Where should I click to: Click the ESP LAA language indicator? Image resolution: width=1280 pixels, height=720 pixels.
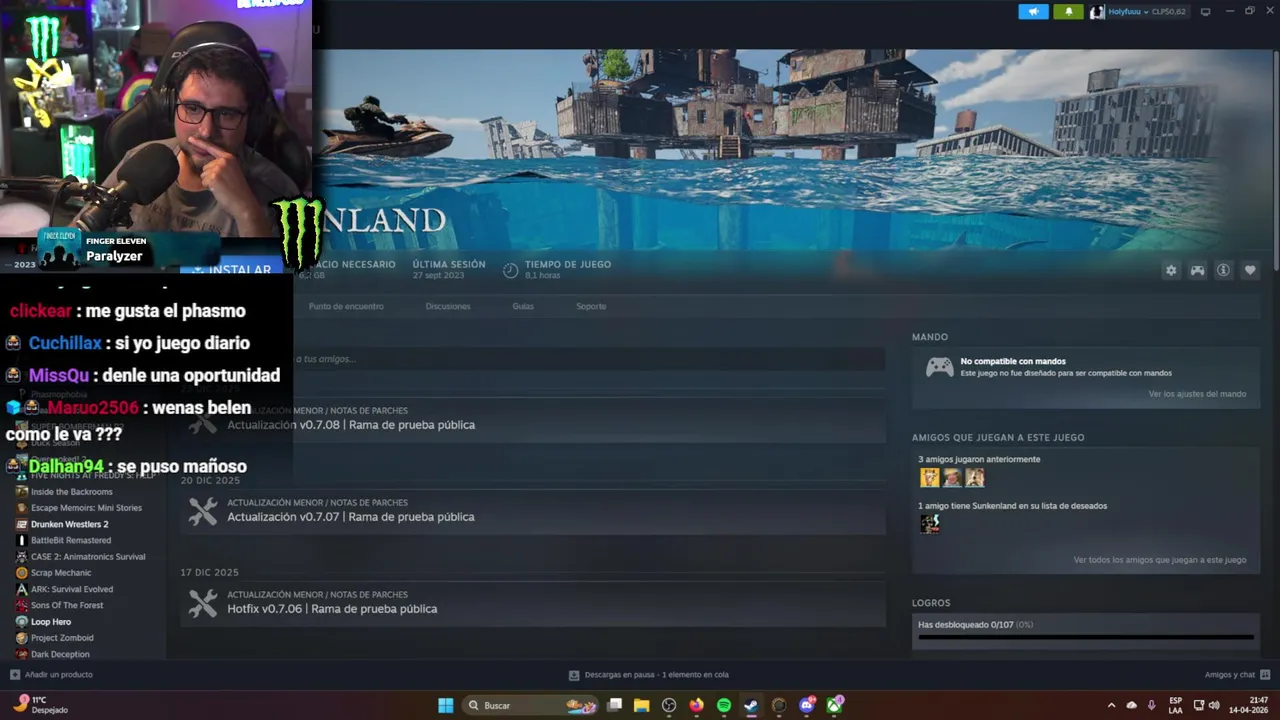[1175, 705]
